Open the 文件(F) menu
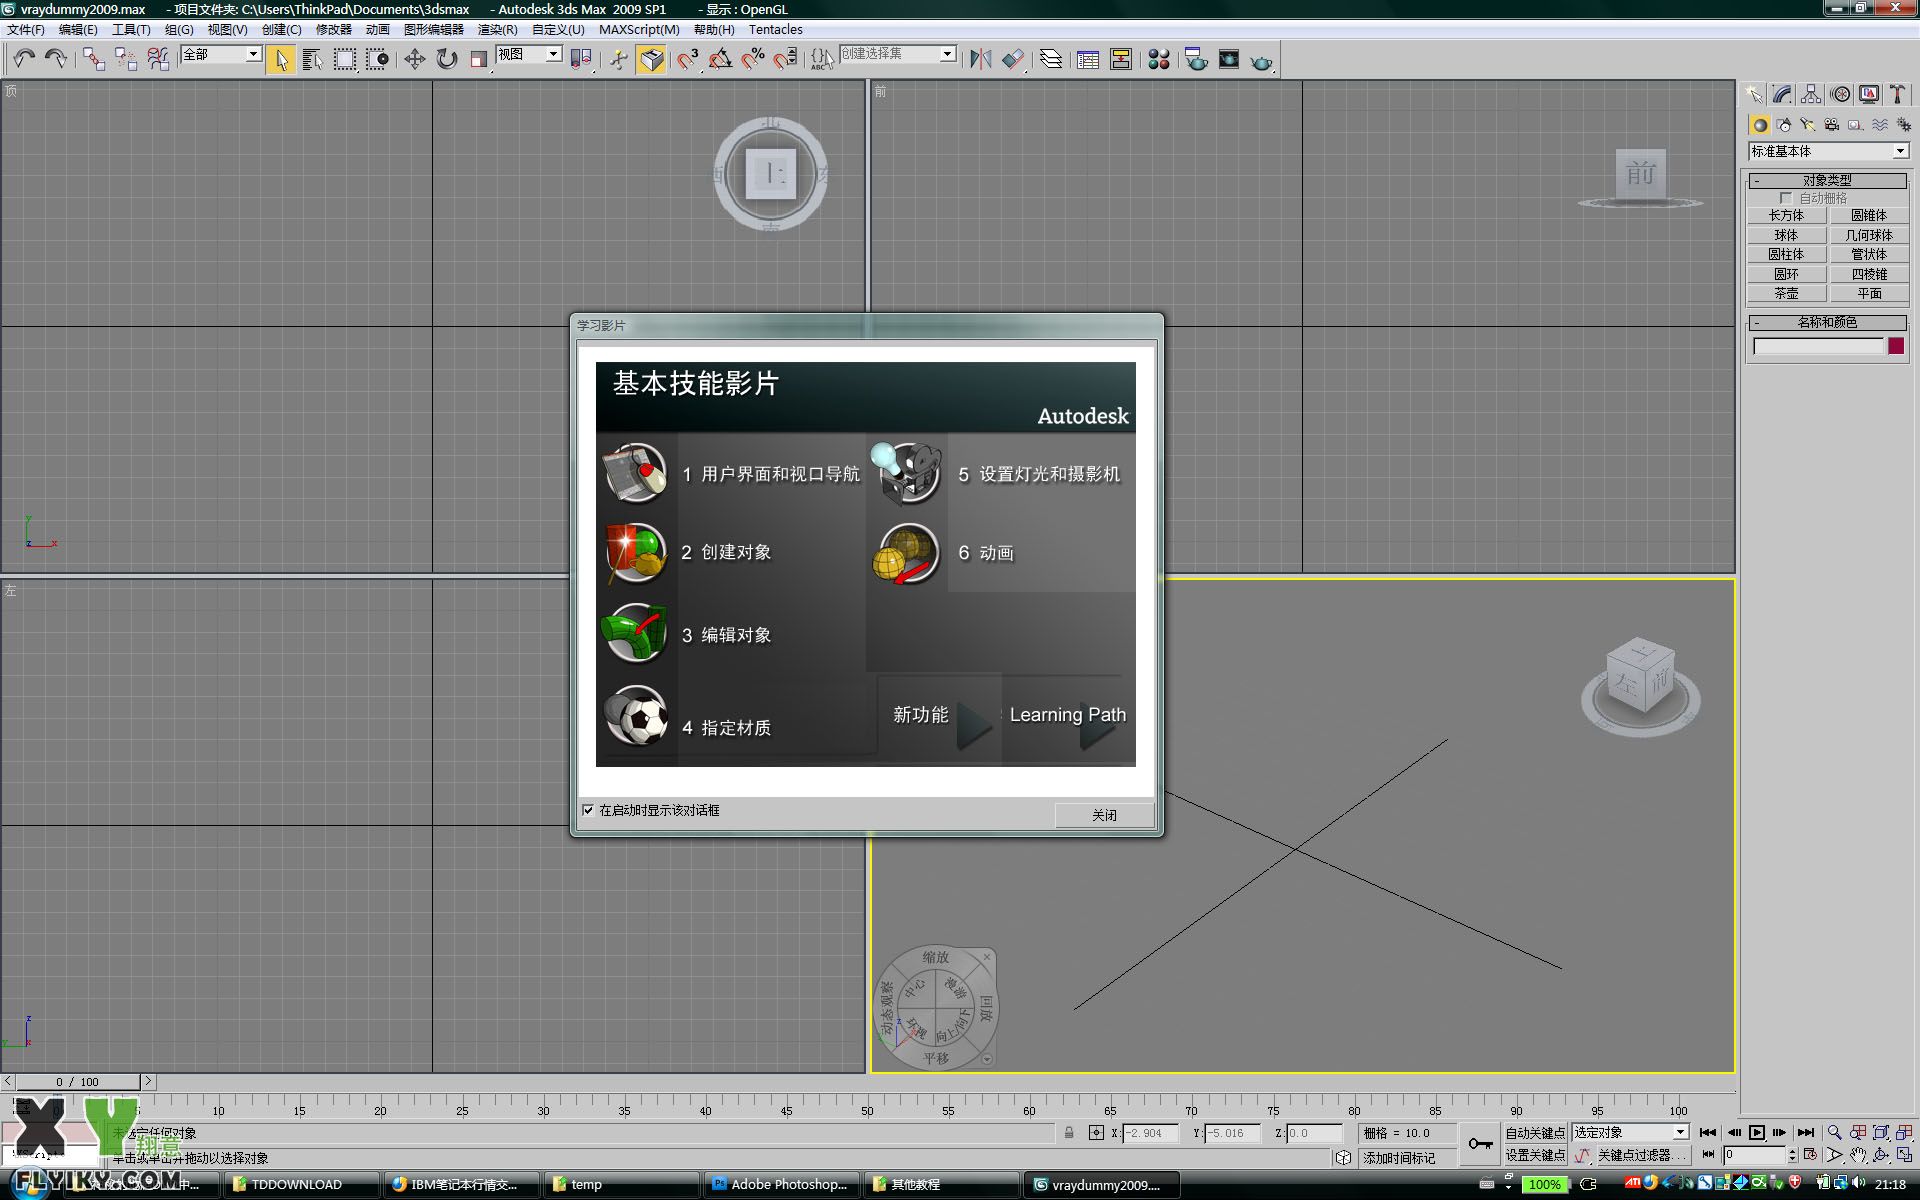The image size is (1920, 1200). click(x=26, y=30)
